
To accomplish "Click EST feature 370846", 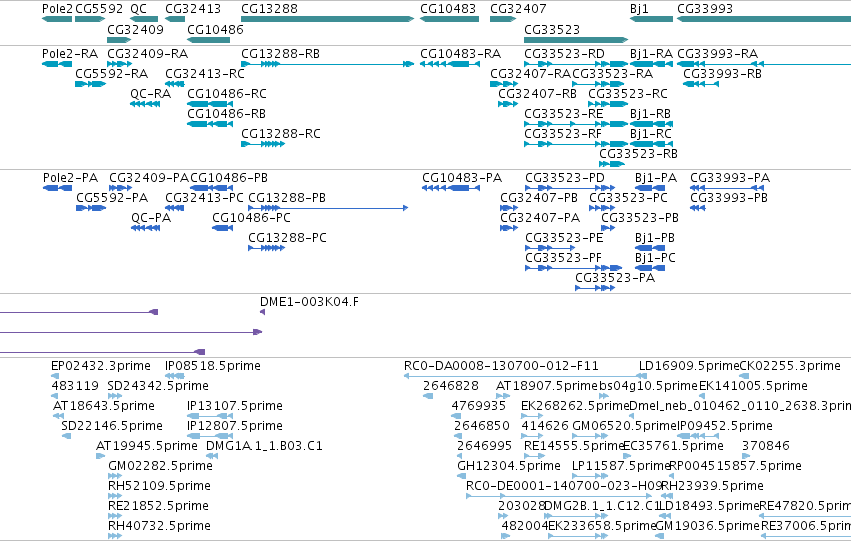I will pyautogui.click(x=747, y=456).
